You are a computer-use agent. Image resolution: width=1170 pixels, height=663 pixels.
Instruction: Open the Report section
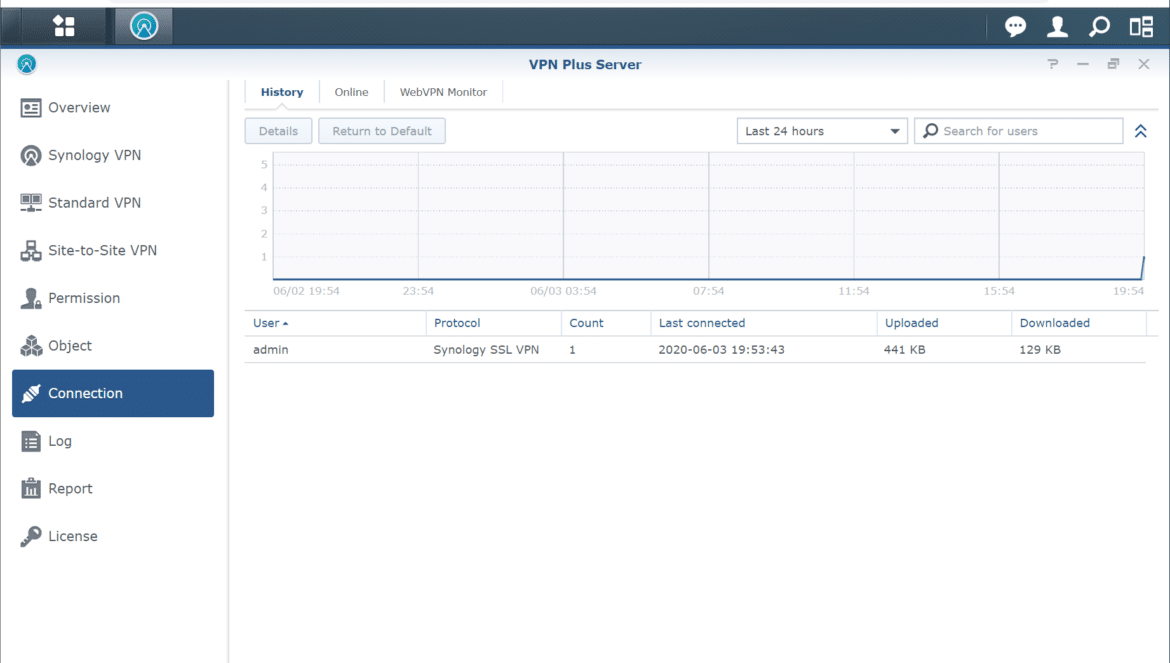113,488
